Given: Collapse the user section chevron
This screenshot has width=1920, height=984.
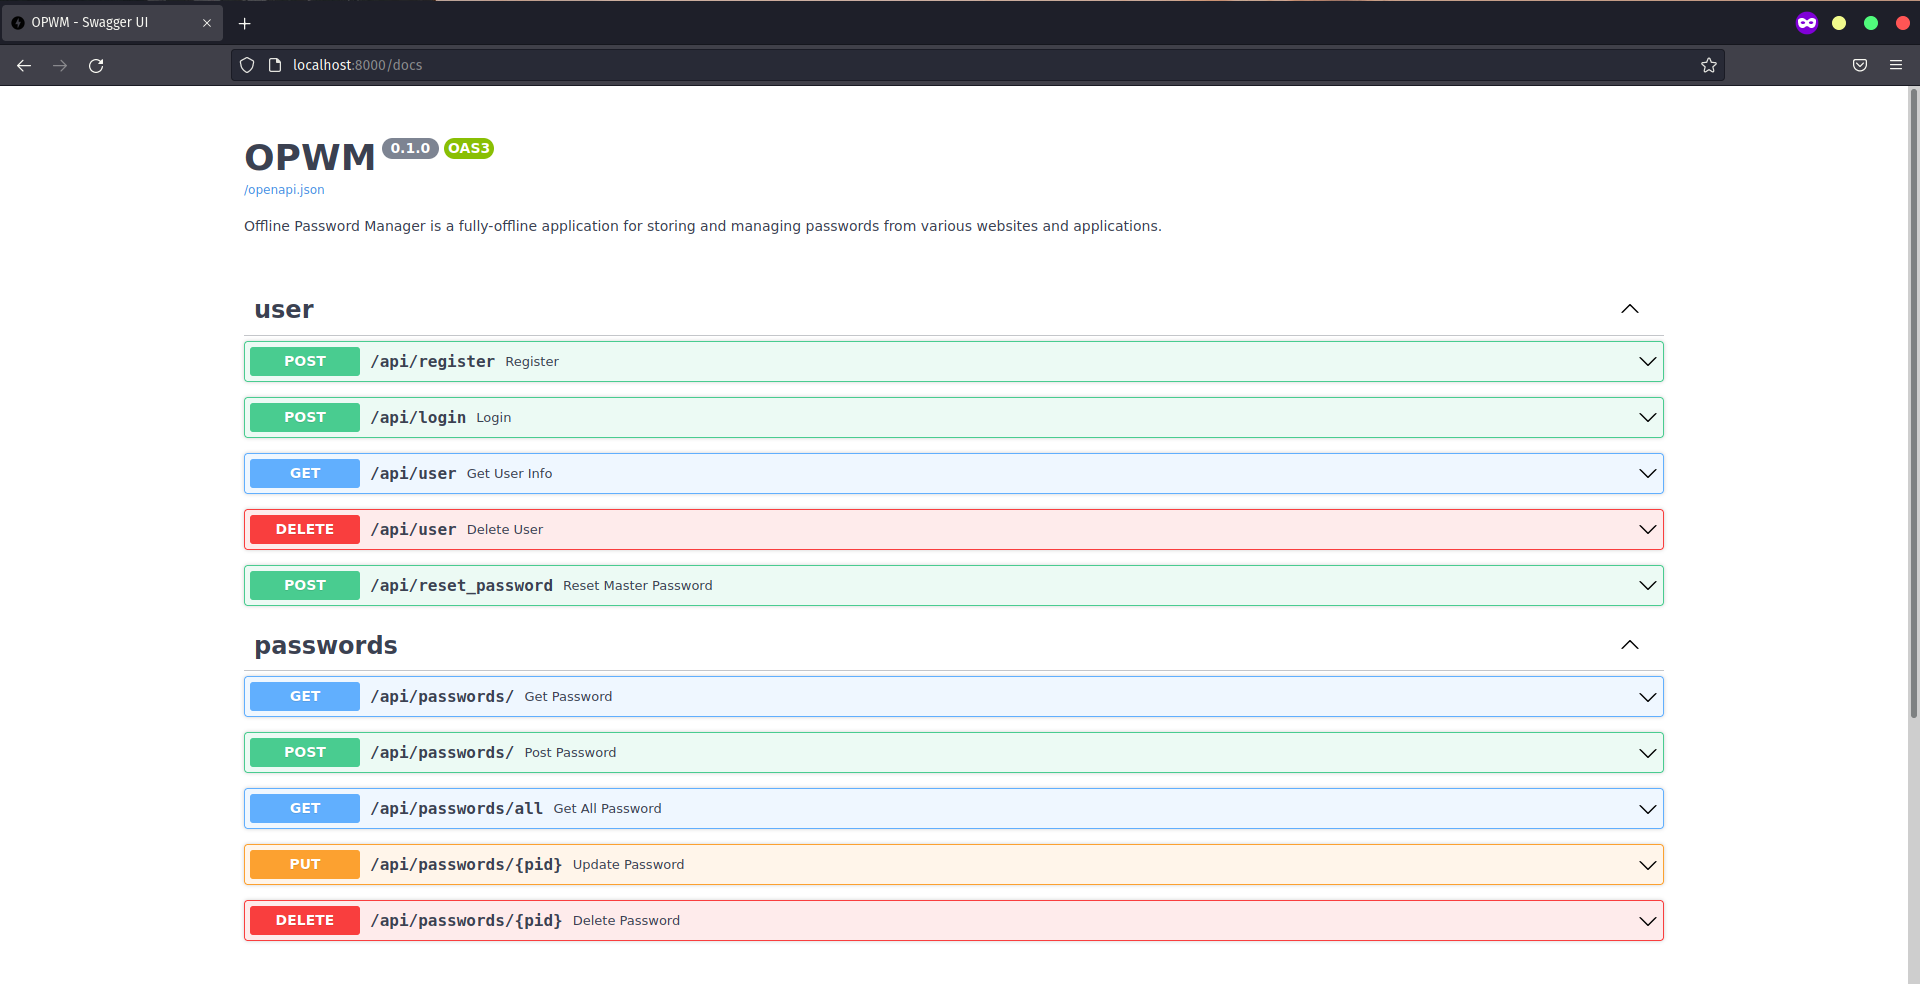Looking at the screenshot, I should click(1630, 309).
